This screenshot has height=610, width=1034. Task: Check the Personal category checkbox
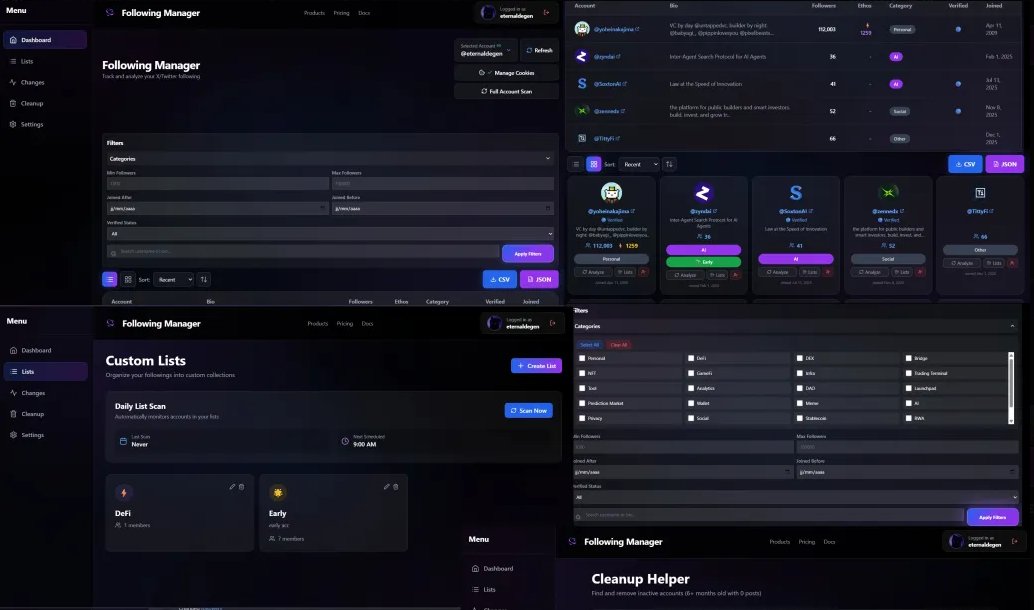point(582,358)
